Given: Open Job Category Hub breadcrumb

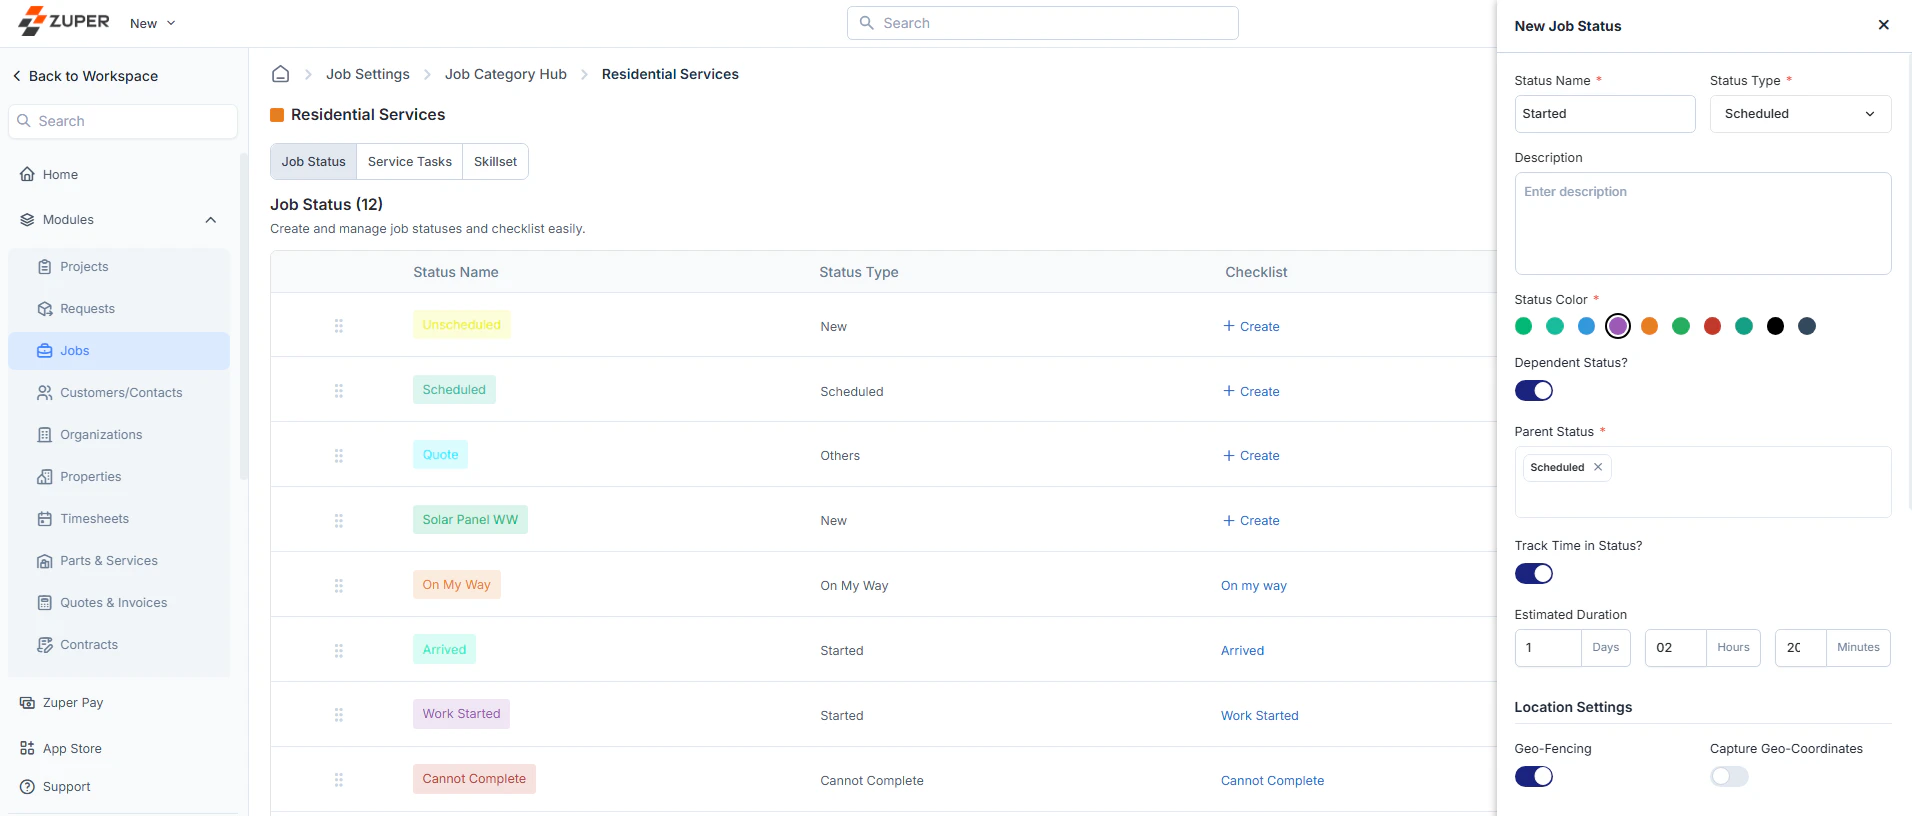Looking at the screenshot, I should click(x=505, y=74).
